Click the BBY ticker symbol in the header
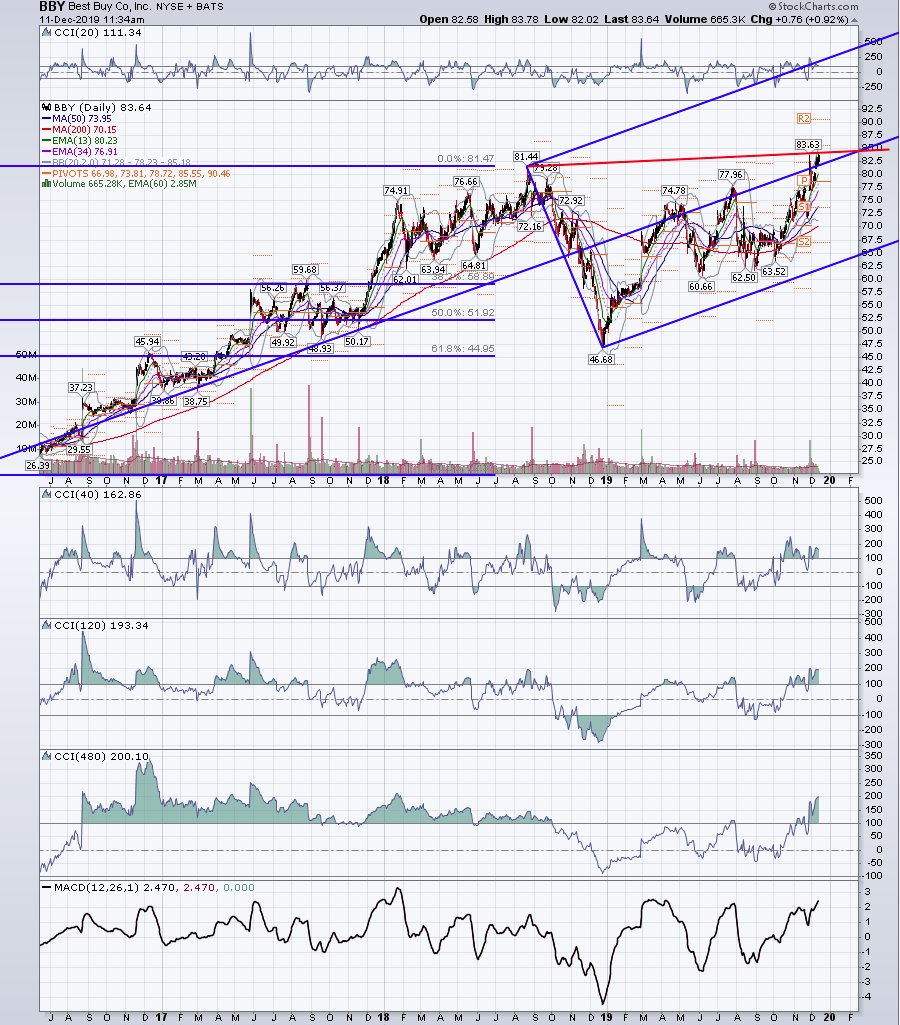 pyautogui.click(x=52, y=7)
